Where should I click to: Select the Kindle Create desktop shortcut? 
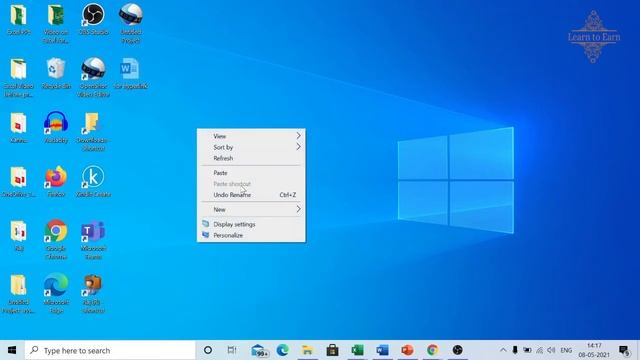(x=93, y=182)
